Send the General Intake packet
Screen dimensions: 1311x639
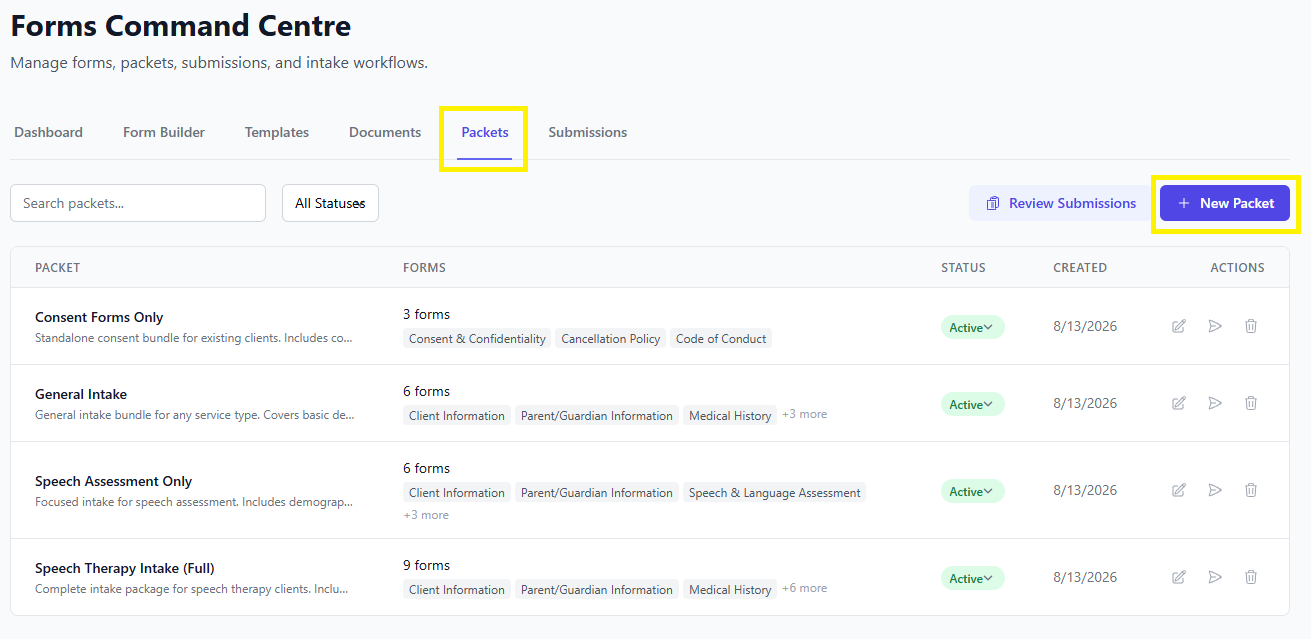1215,403
